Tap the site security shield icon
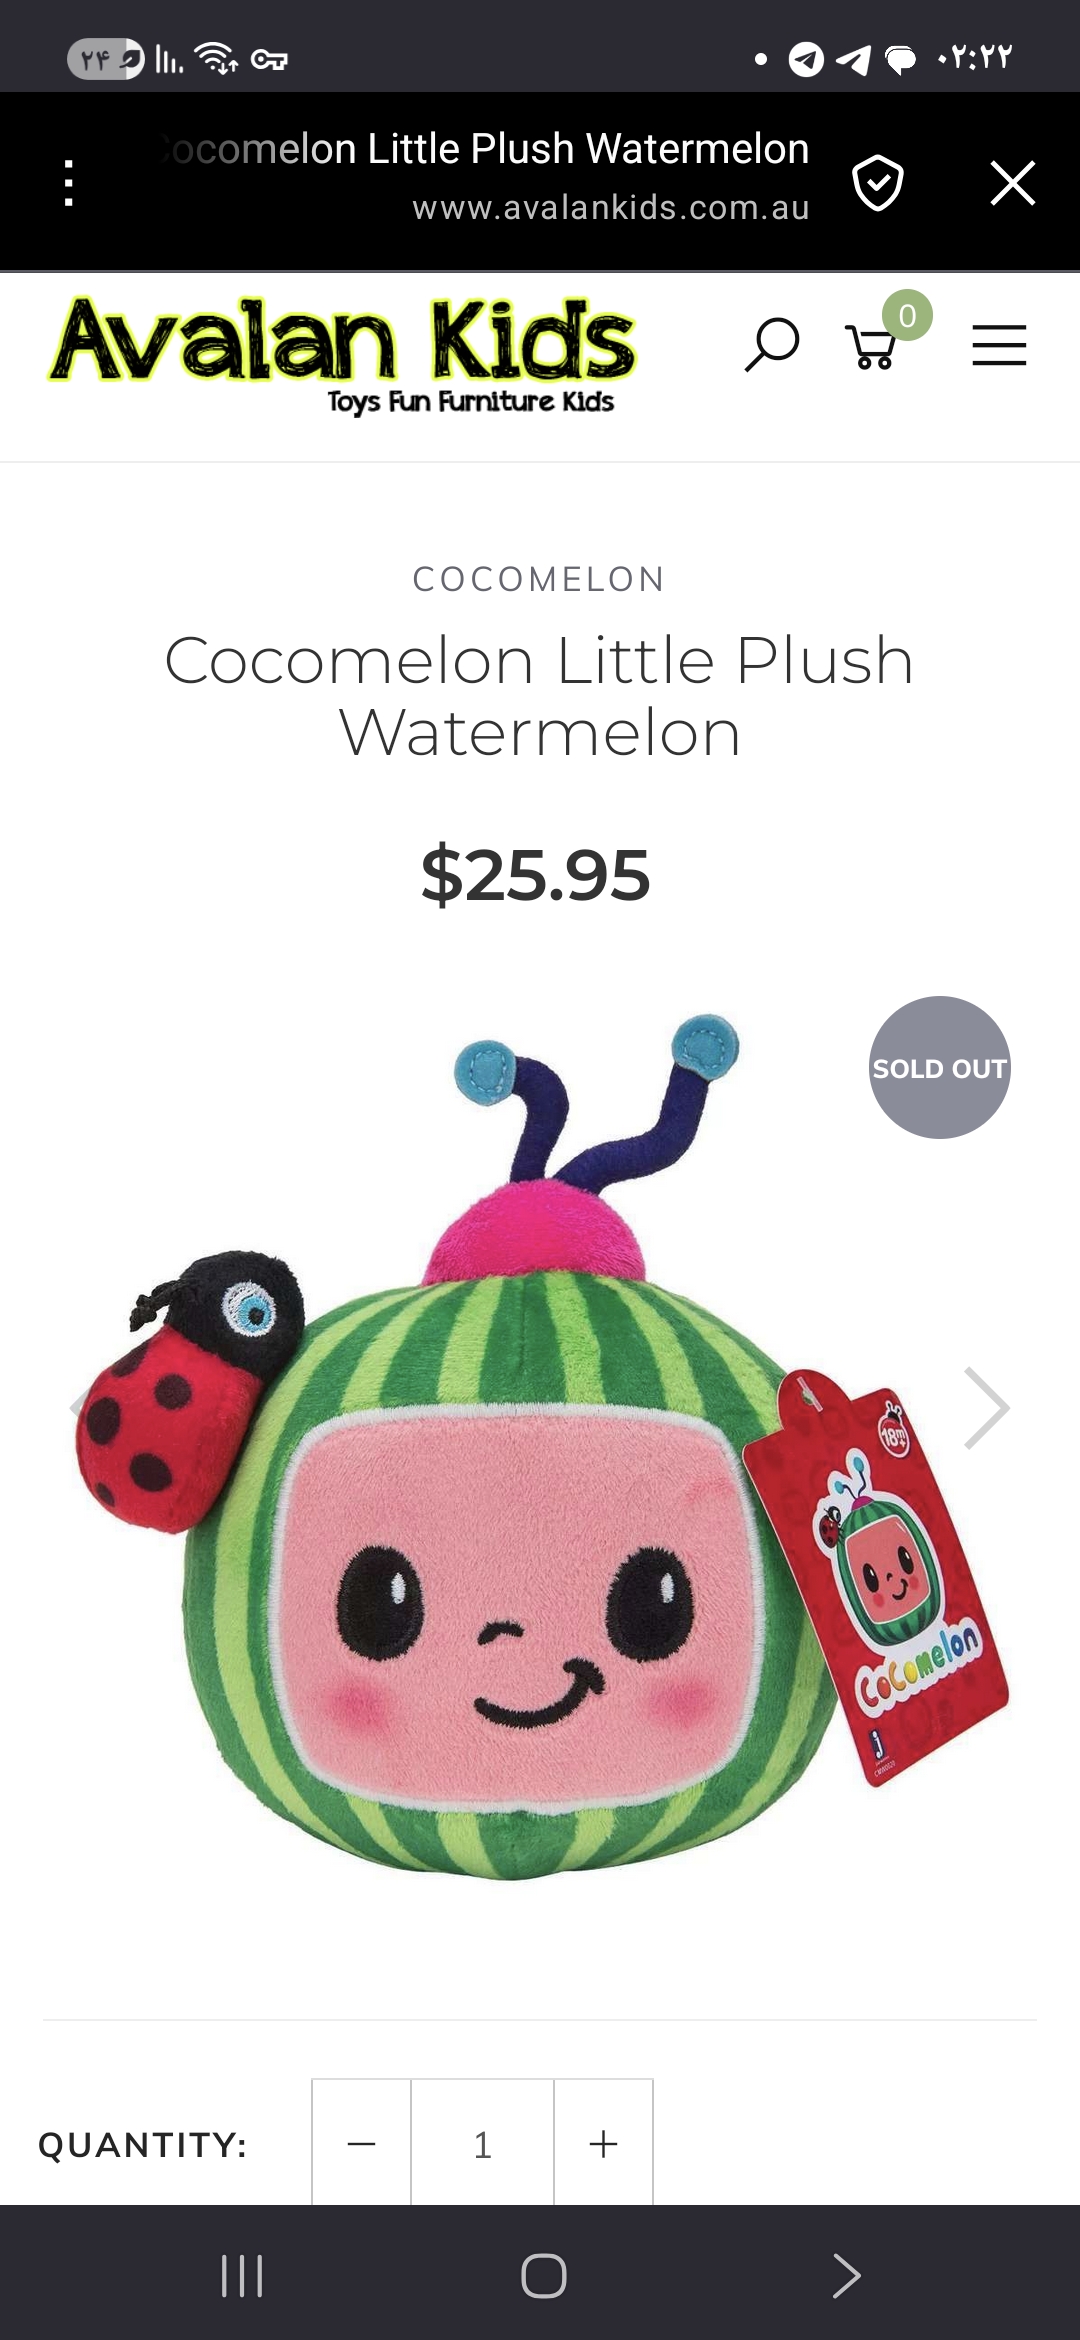The image size is (1080, 2340). (878, 183)
